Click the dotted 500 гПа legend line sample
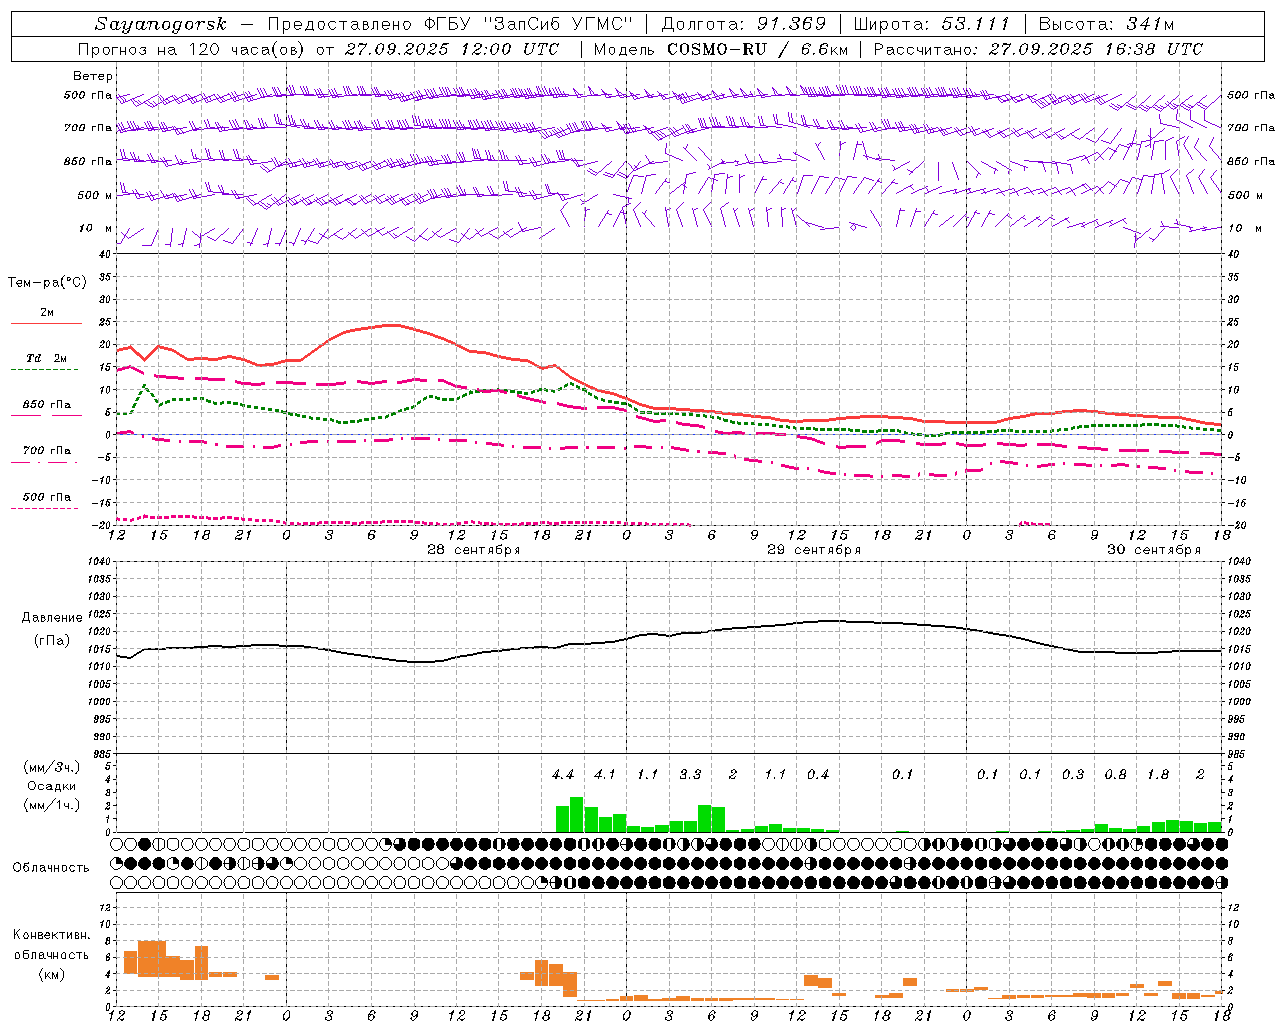The height and width of the screenshot is (1024, 1280). pyautogui.click(x=47, y=508)
